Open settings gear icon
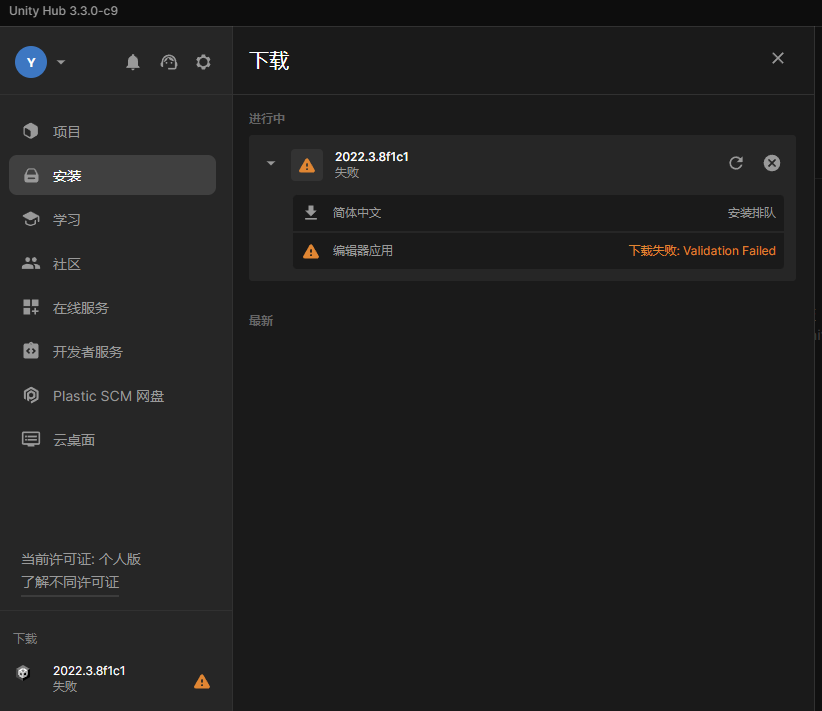This screenshot has width=822, height=711. pyautogui.click(x=203, y=62)
